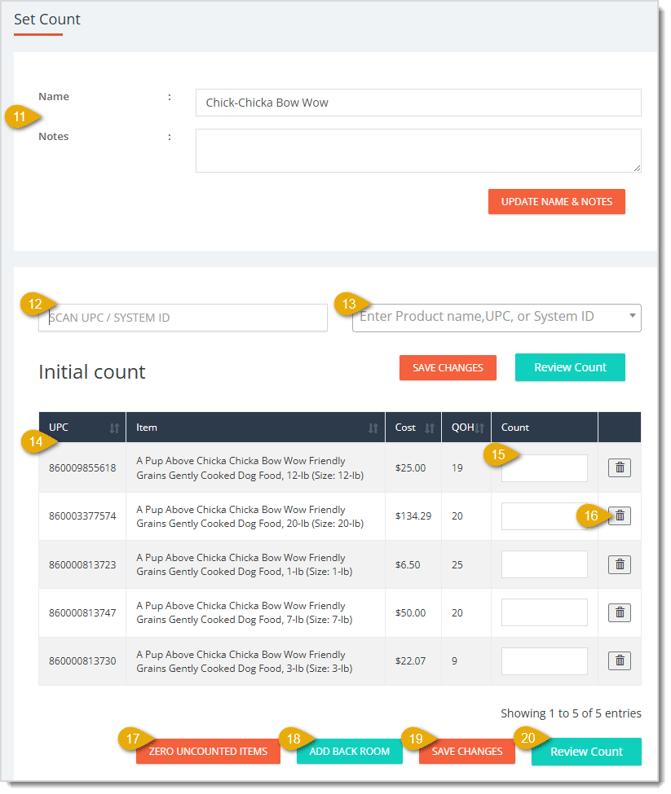Screen dimensions: 671x794
Task: Click Count field for the 3-lb item
Action: coord(544,660)
